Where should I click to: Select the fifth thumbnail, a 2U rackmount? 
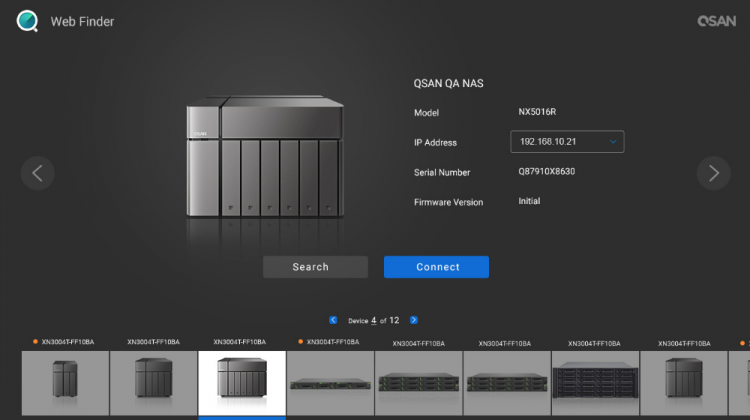[x=418, y=382]
